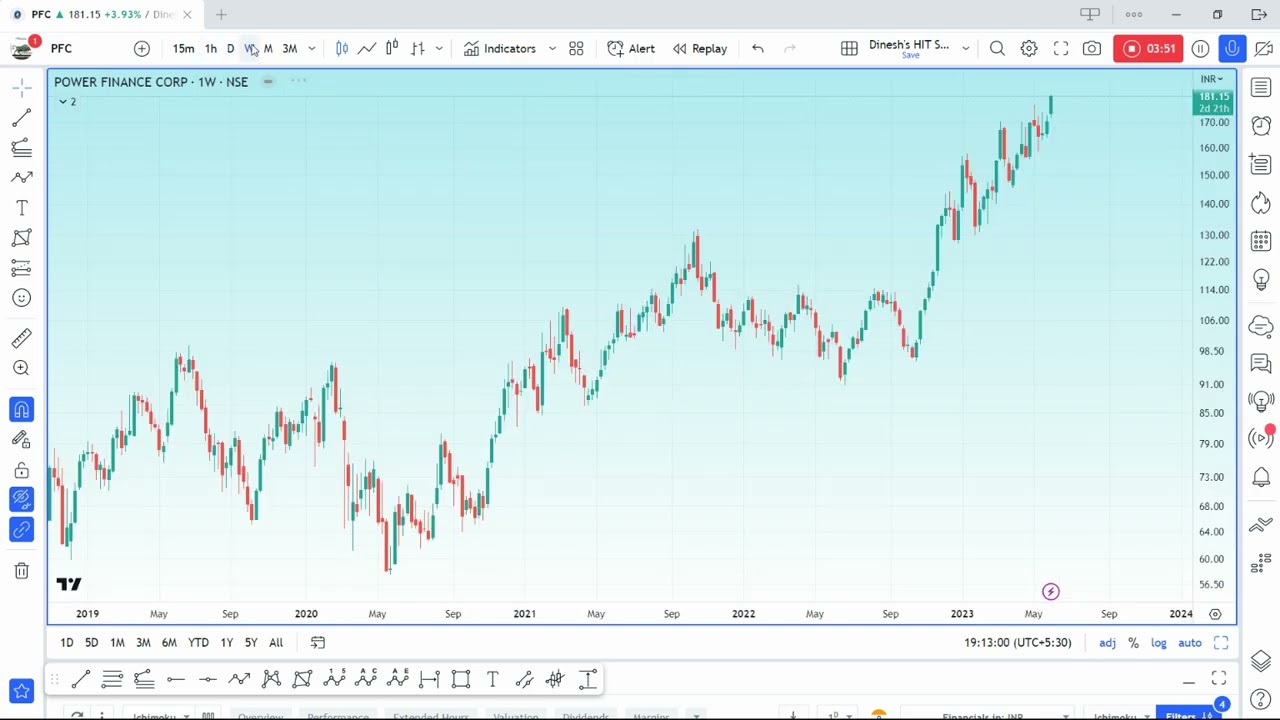This screenshot has height=720, width=1280.
Task: Click the trash icon to remove drawings
Action: point(21,570)
